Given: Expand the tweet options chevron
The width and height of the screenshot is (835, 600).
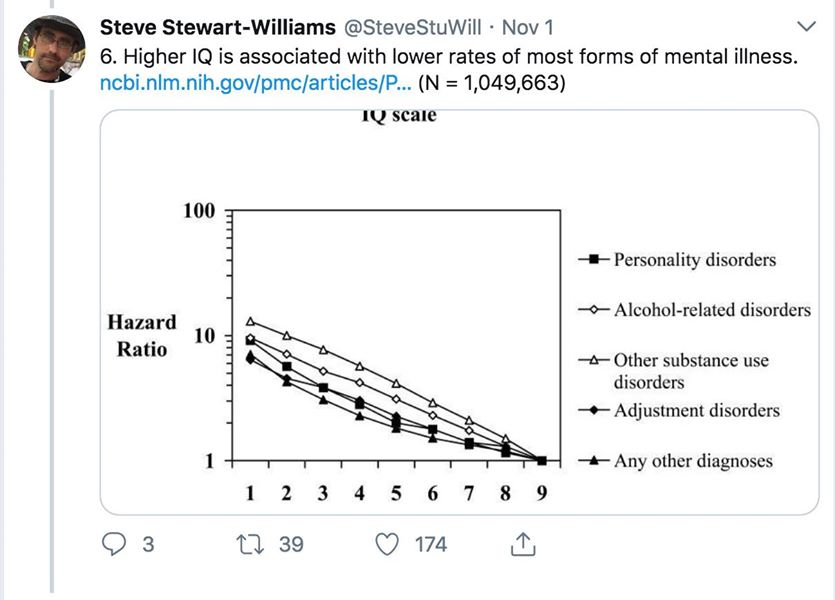Looking at the screenshot, I should pyautogui.click(x=807, y=26).
